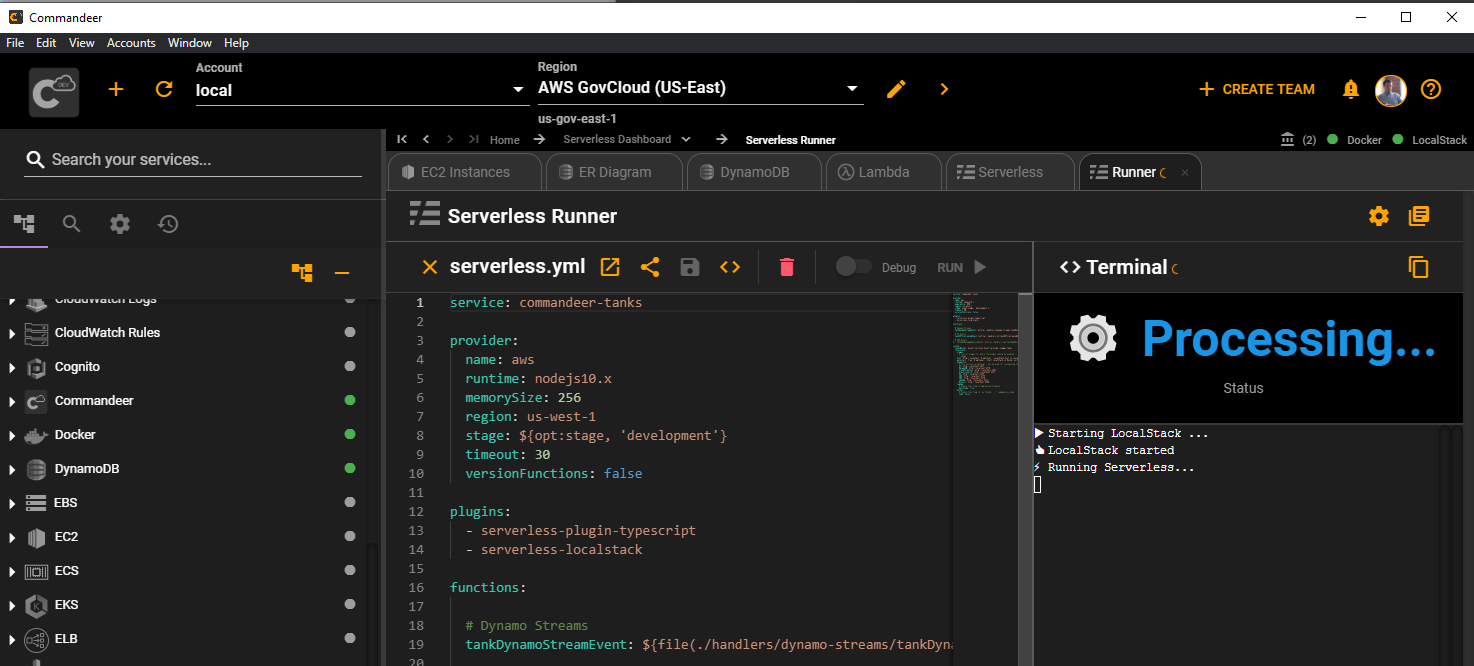The height and width of the screenshot is (666, 1474).
Task: Expand the EC2 tree item
Action: pos(12,537)
